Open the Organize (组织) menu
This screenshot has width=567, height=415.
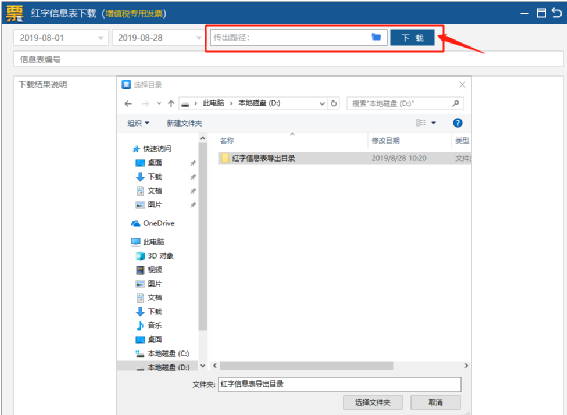[138, 123]
